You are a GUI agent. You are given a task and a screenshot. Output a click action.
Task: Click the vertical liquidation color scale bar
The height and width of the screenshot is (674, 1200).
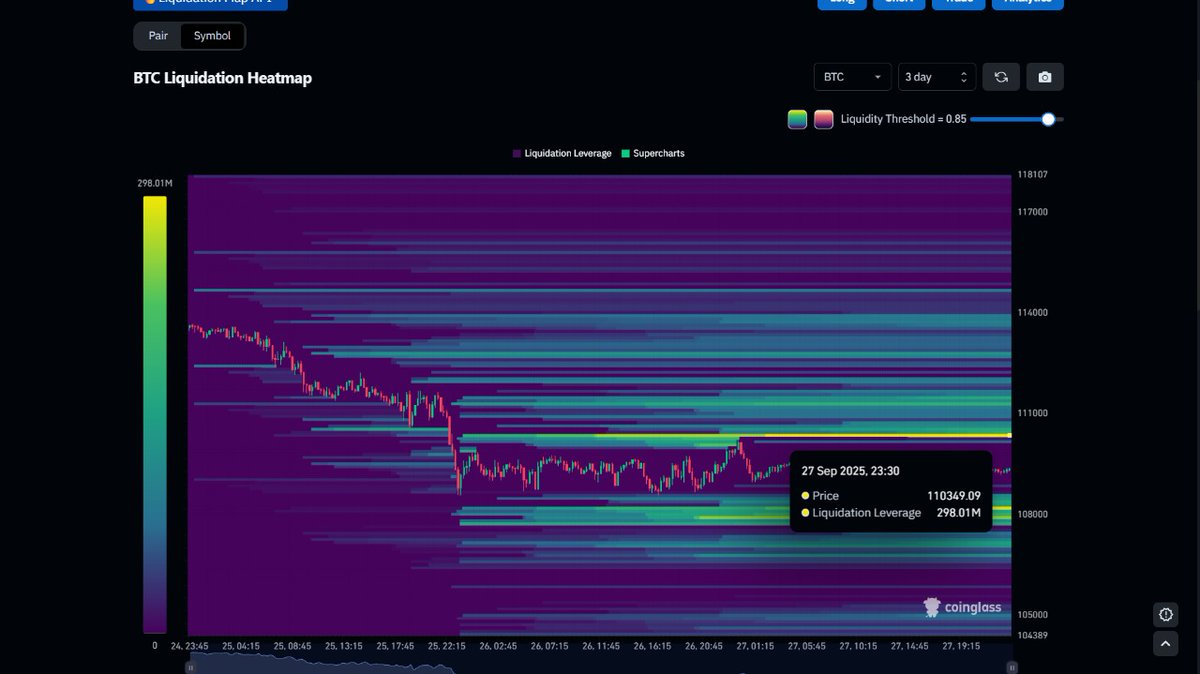(154, 414)
